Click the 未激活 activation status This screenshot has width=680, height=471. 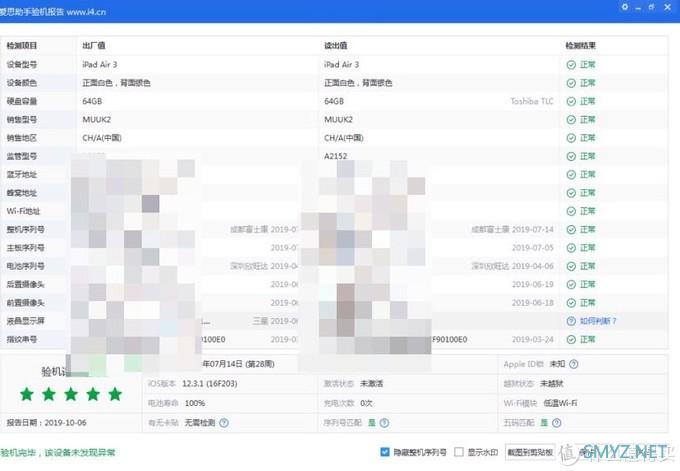pos(372,383)
